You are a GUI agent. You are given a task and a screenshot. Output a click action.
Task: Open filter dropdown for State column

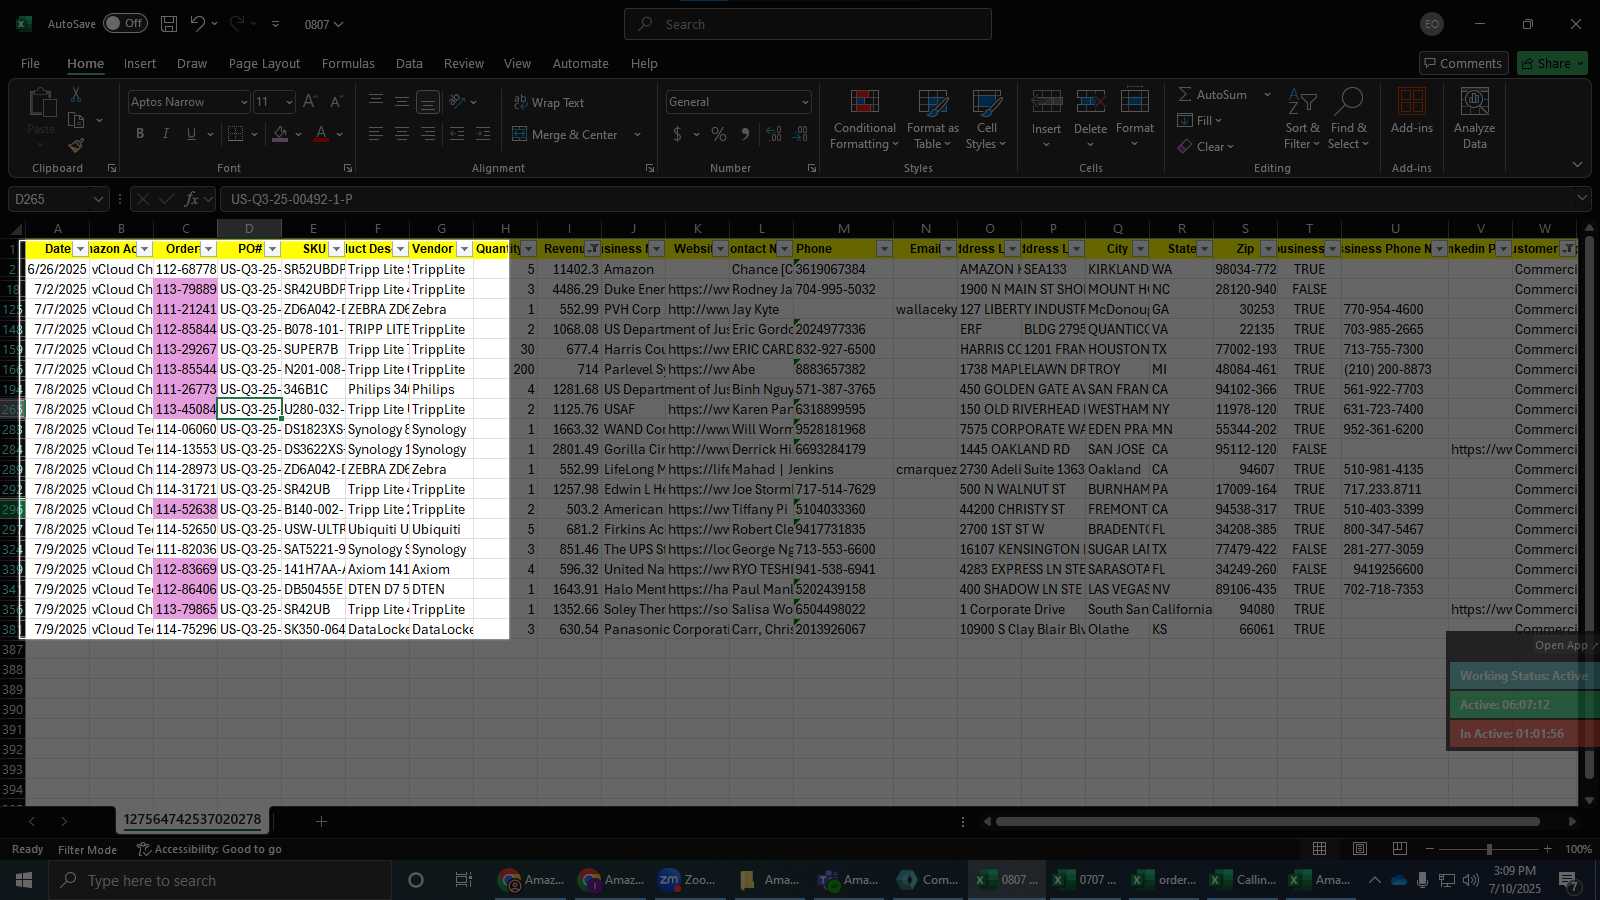1204,249
